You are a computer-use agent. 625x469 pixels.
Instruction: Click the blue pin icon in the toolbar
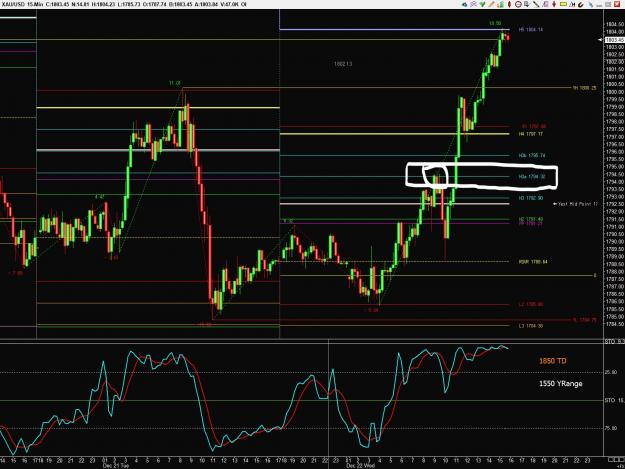click(590, 5)
